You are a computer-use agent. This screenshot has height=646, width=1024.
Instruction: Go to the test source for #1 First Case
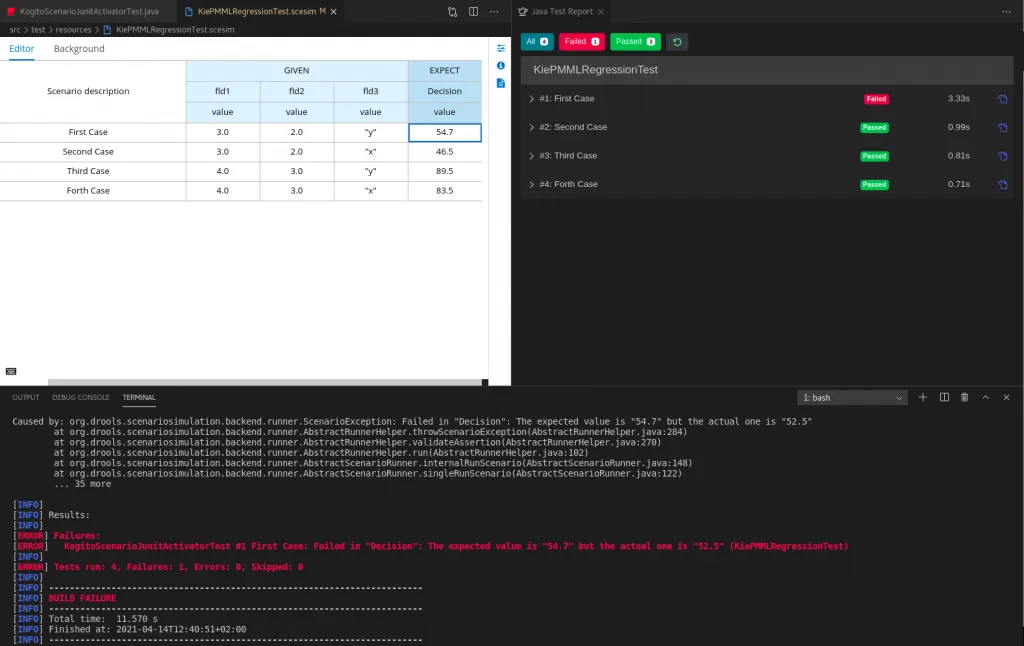pyautogui.click(x=1002, y=99)
